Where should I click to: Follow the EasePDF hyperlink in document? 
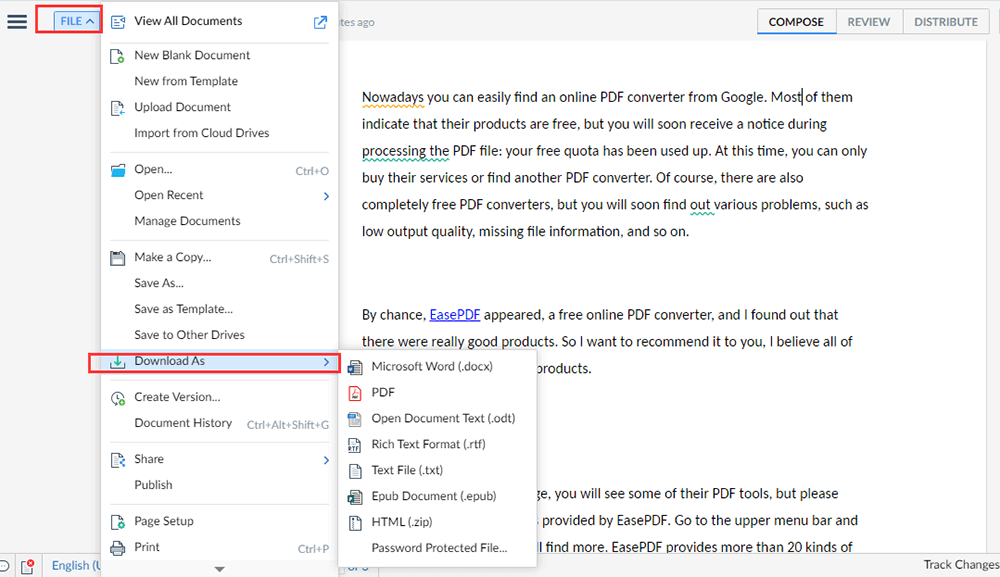(455, 315)
